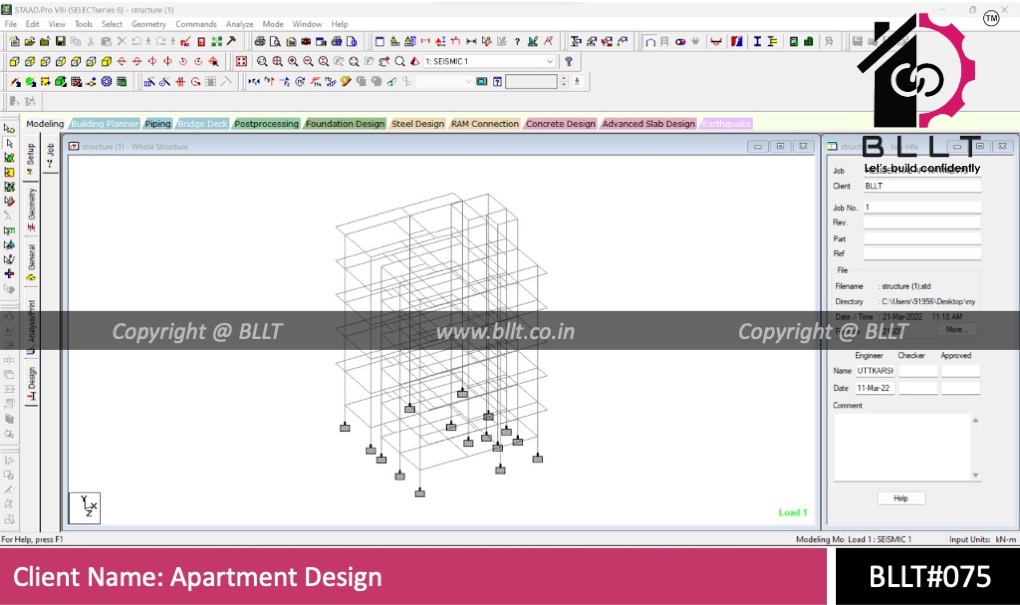Screen dimensions: 1020x605
Task: Click the green Load 1 label in view
Action: 792,513
